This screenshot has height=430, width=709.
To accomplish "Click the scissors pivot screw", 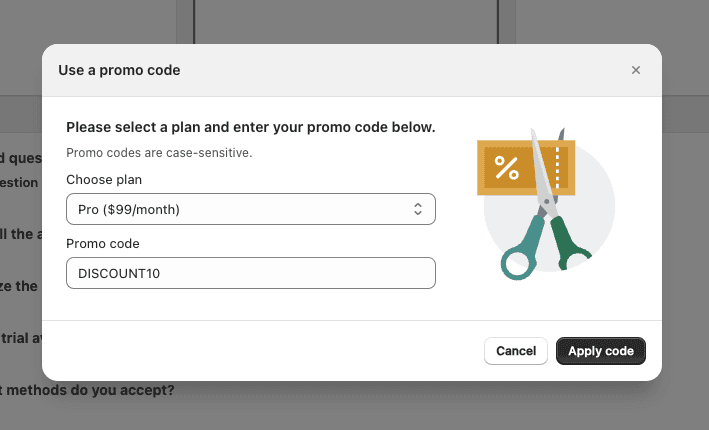I will coord(546,203).
